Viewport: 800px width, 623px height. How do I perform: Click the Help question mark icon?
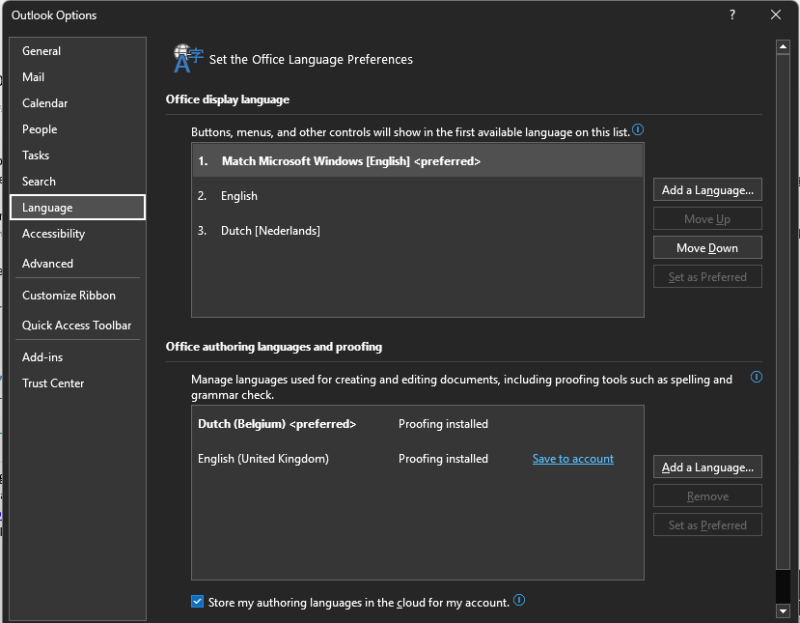(x=732, y=15)
